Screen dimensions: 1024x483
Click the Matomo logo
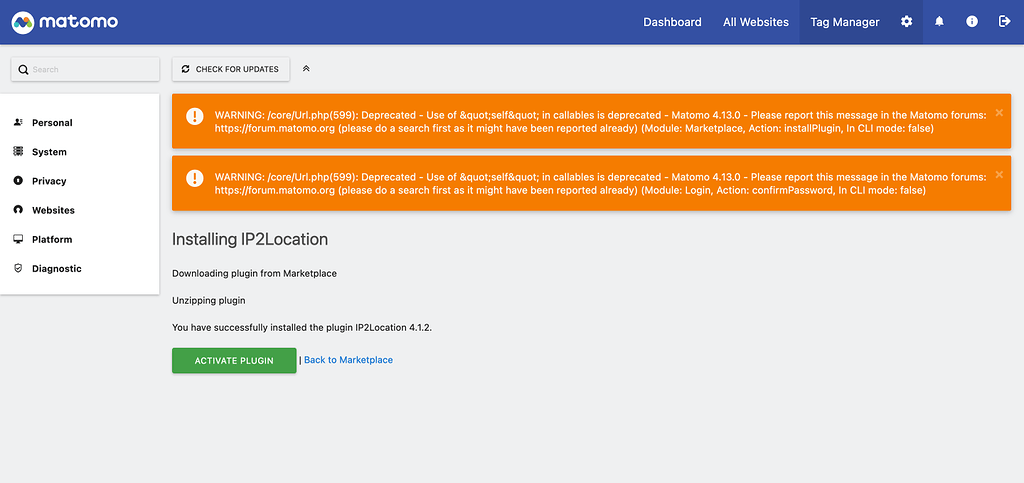tap(65, 22)
